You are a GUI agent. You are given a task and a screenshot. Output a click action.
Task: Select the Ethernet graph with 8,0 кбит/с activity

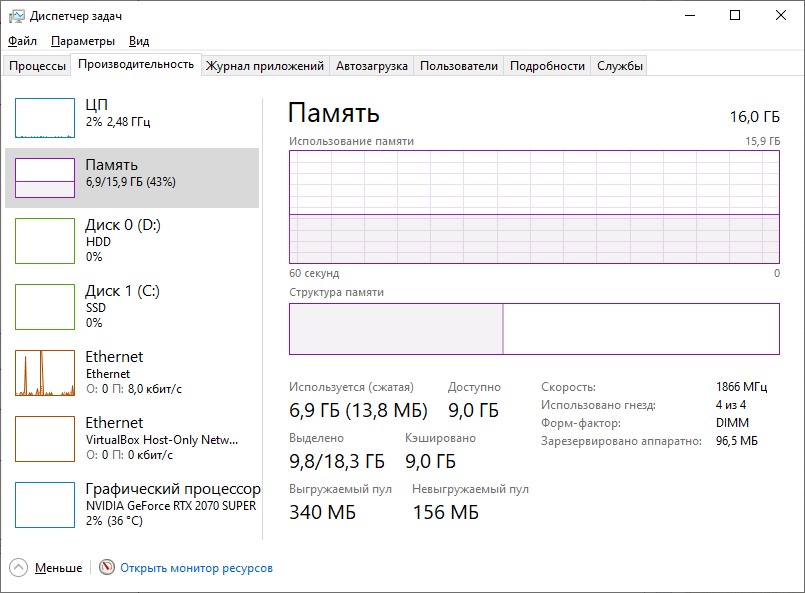click(x=45, y=373)
